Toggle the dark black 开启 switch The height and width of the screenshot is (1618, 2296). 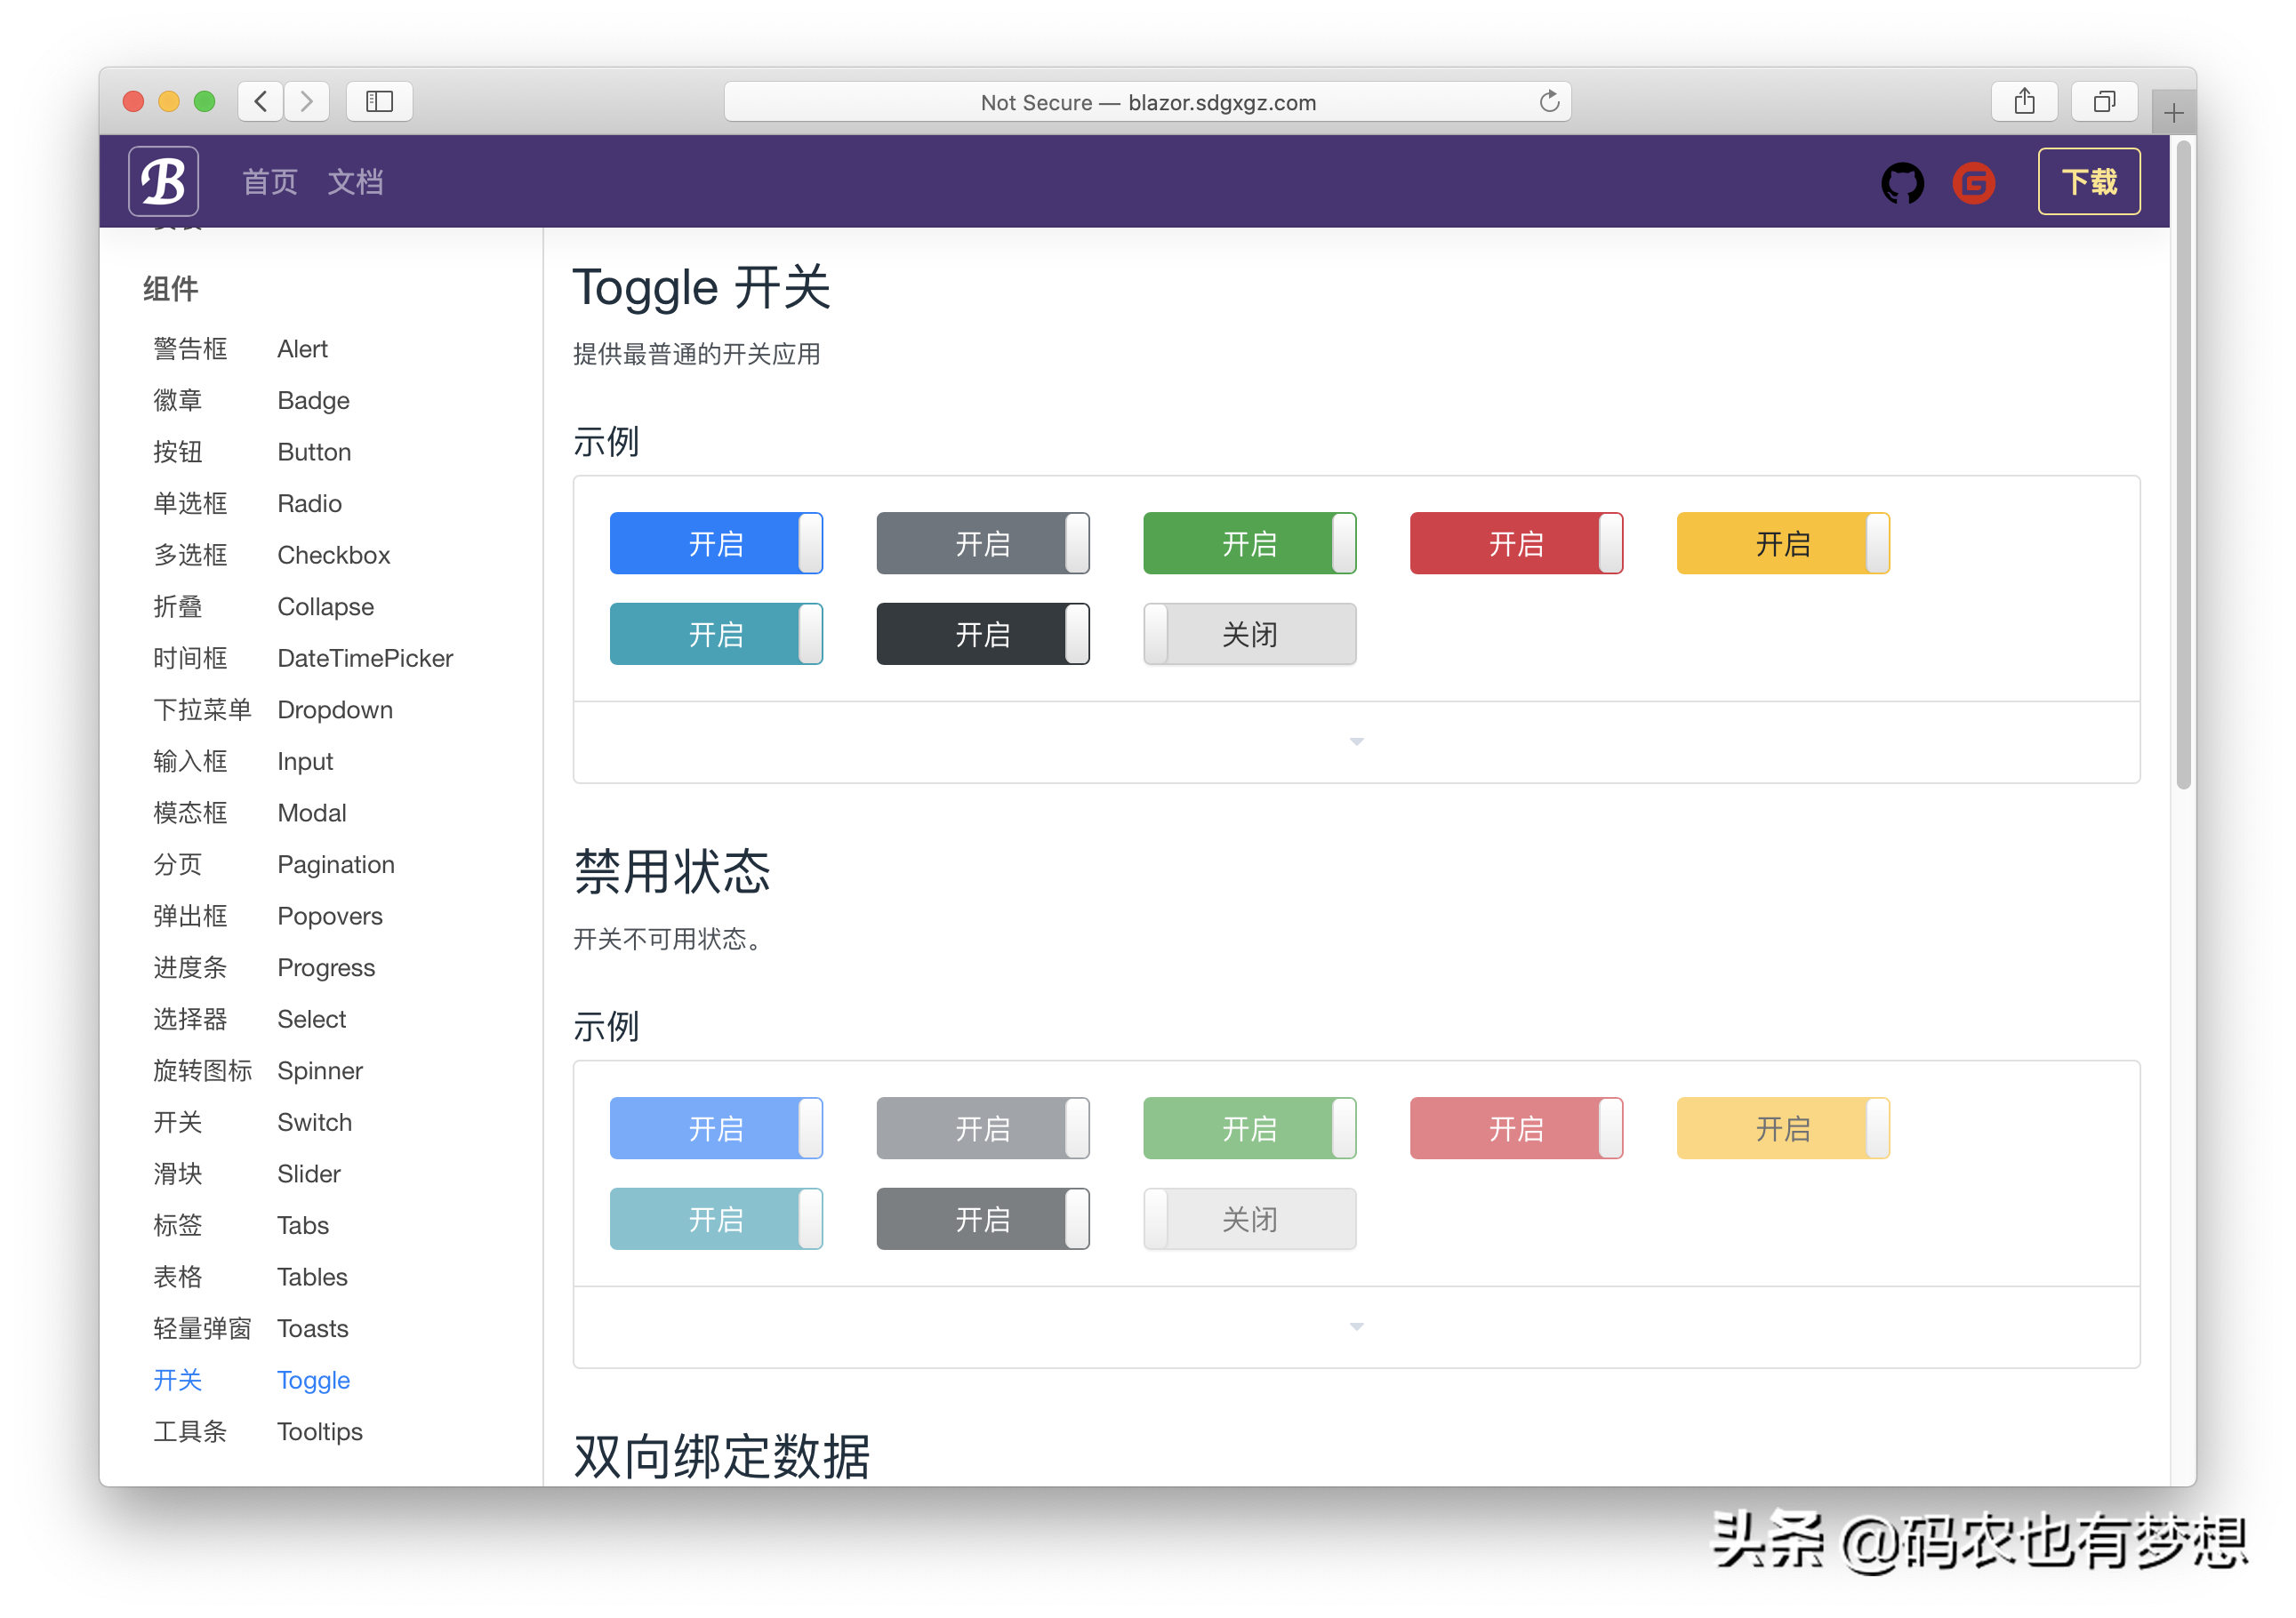tap(983, 634)
